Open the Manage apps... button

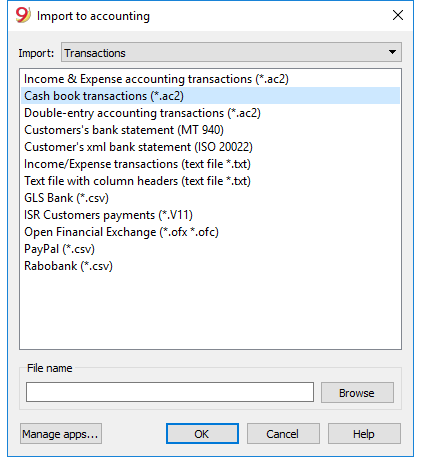tap(61, 434)
